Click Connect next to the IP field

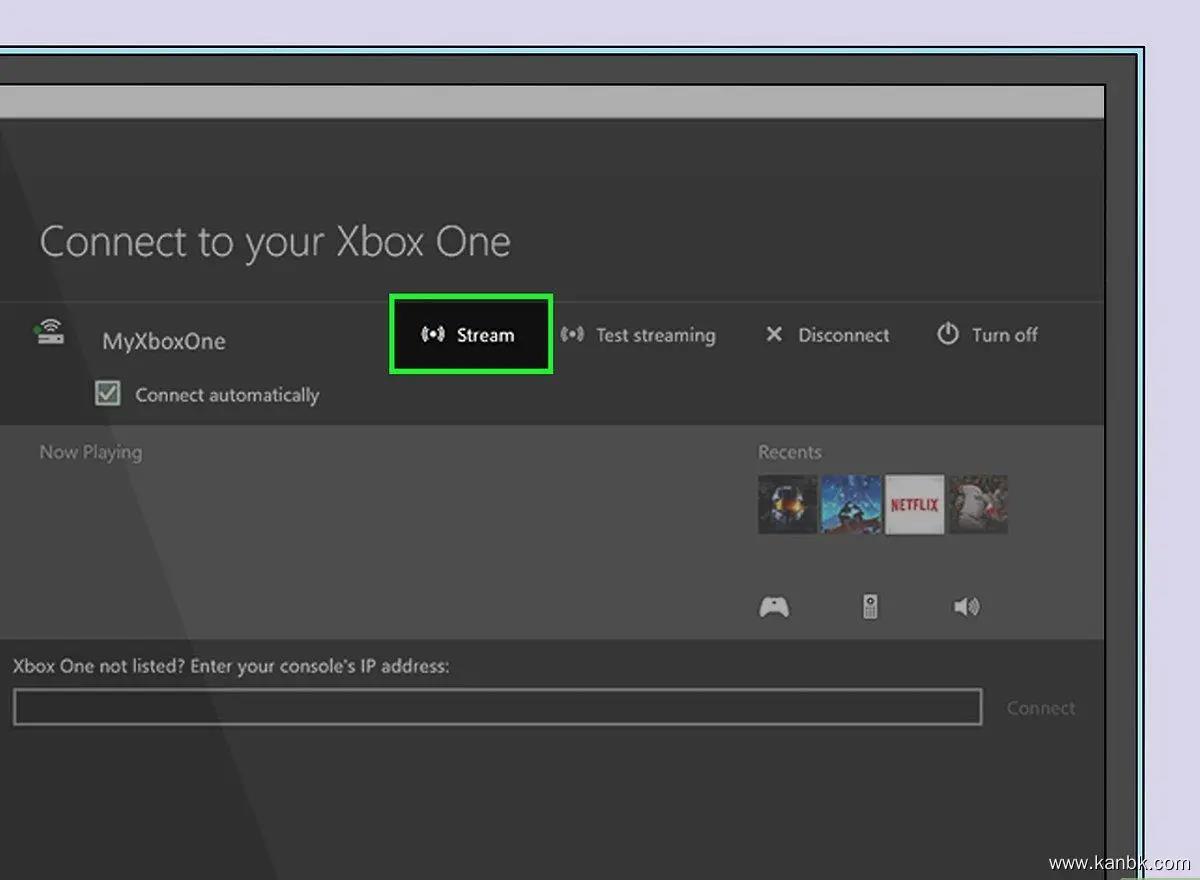[1040, 708]
